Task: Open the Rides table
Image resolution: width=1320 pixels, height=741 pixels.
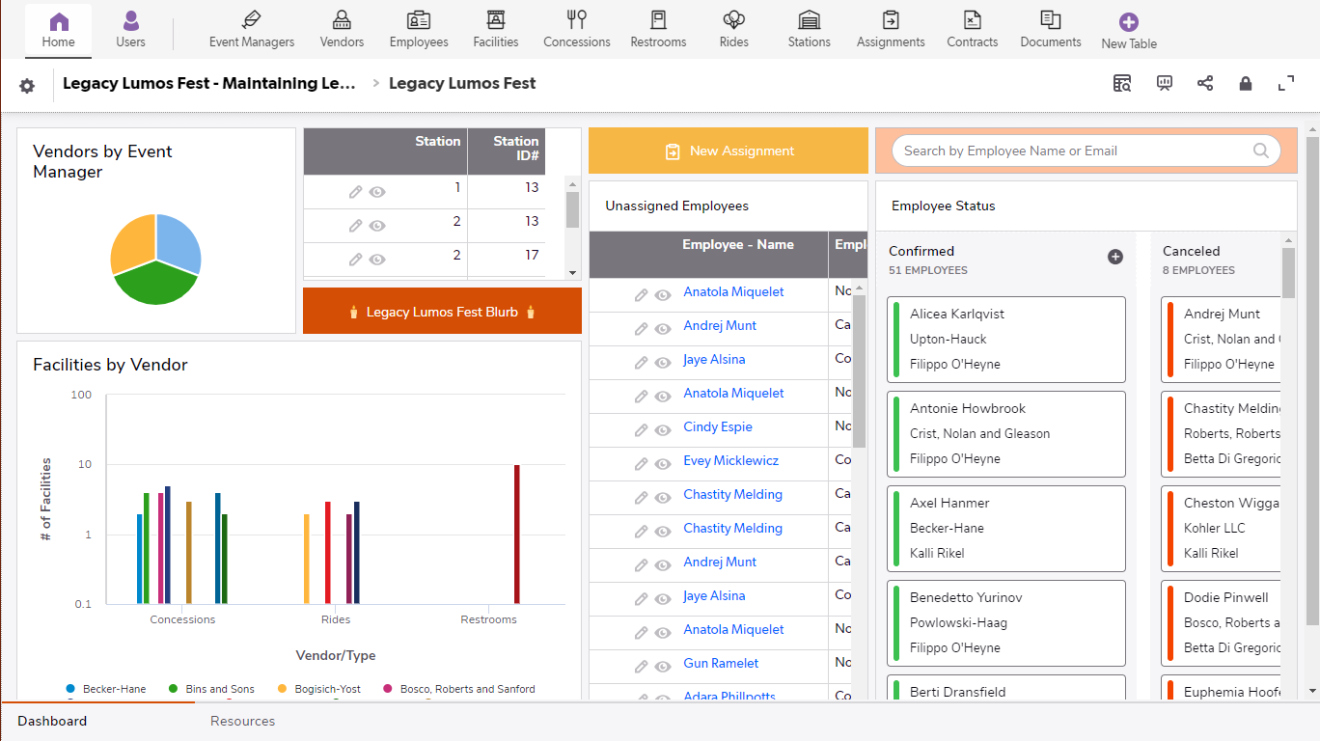Action: pyautogui.click(x=733, y=30)
